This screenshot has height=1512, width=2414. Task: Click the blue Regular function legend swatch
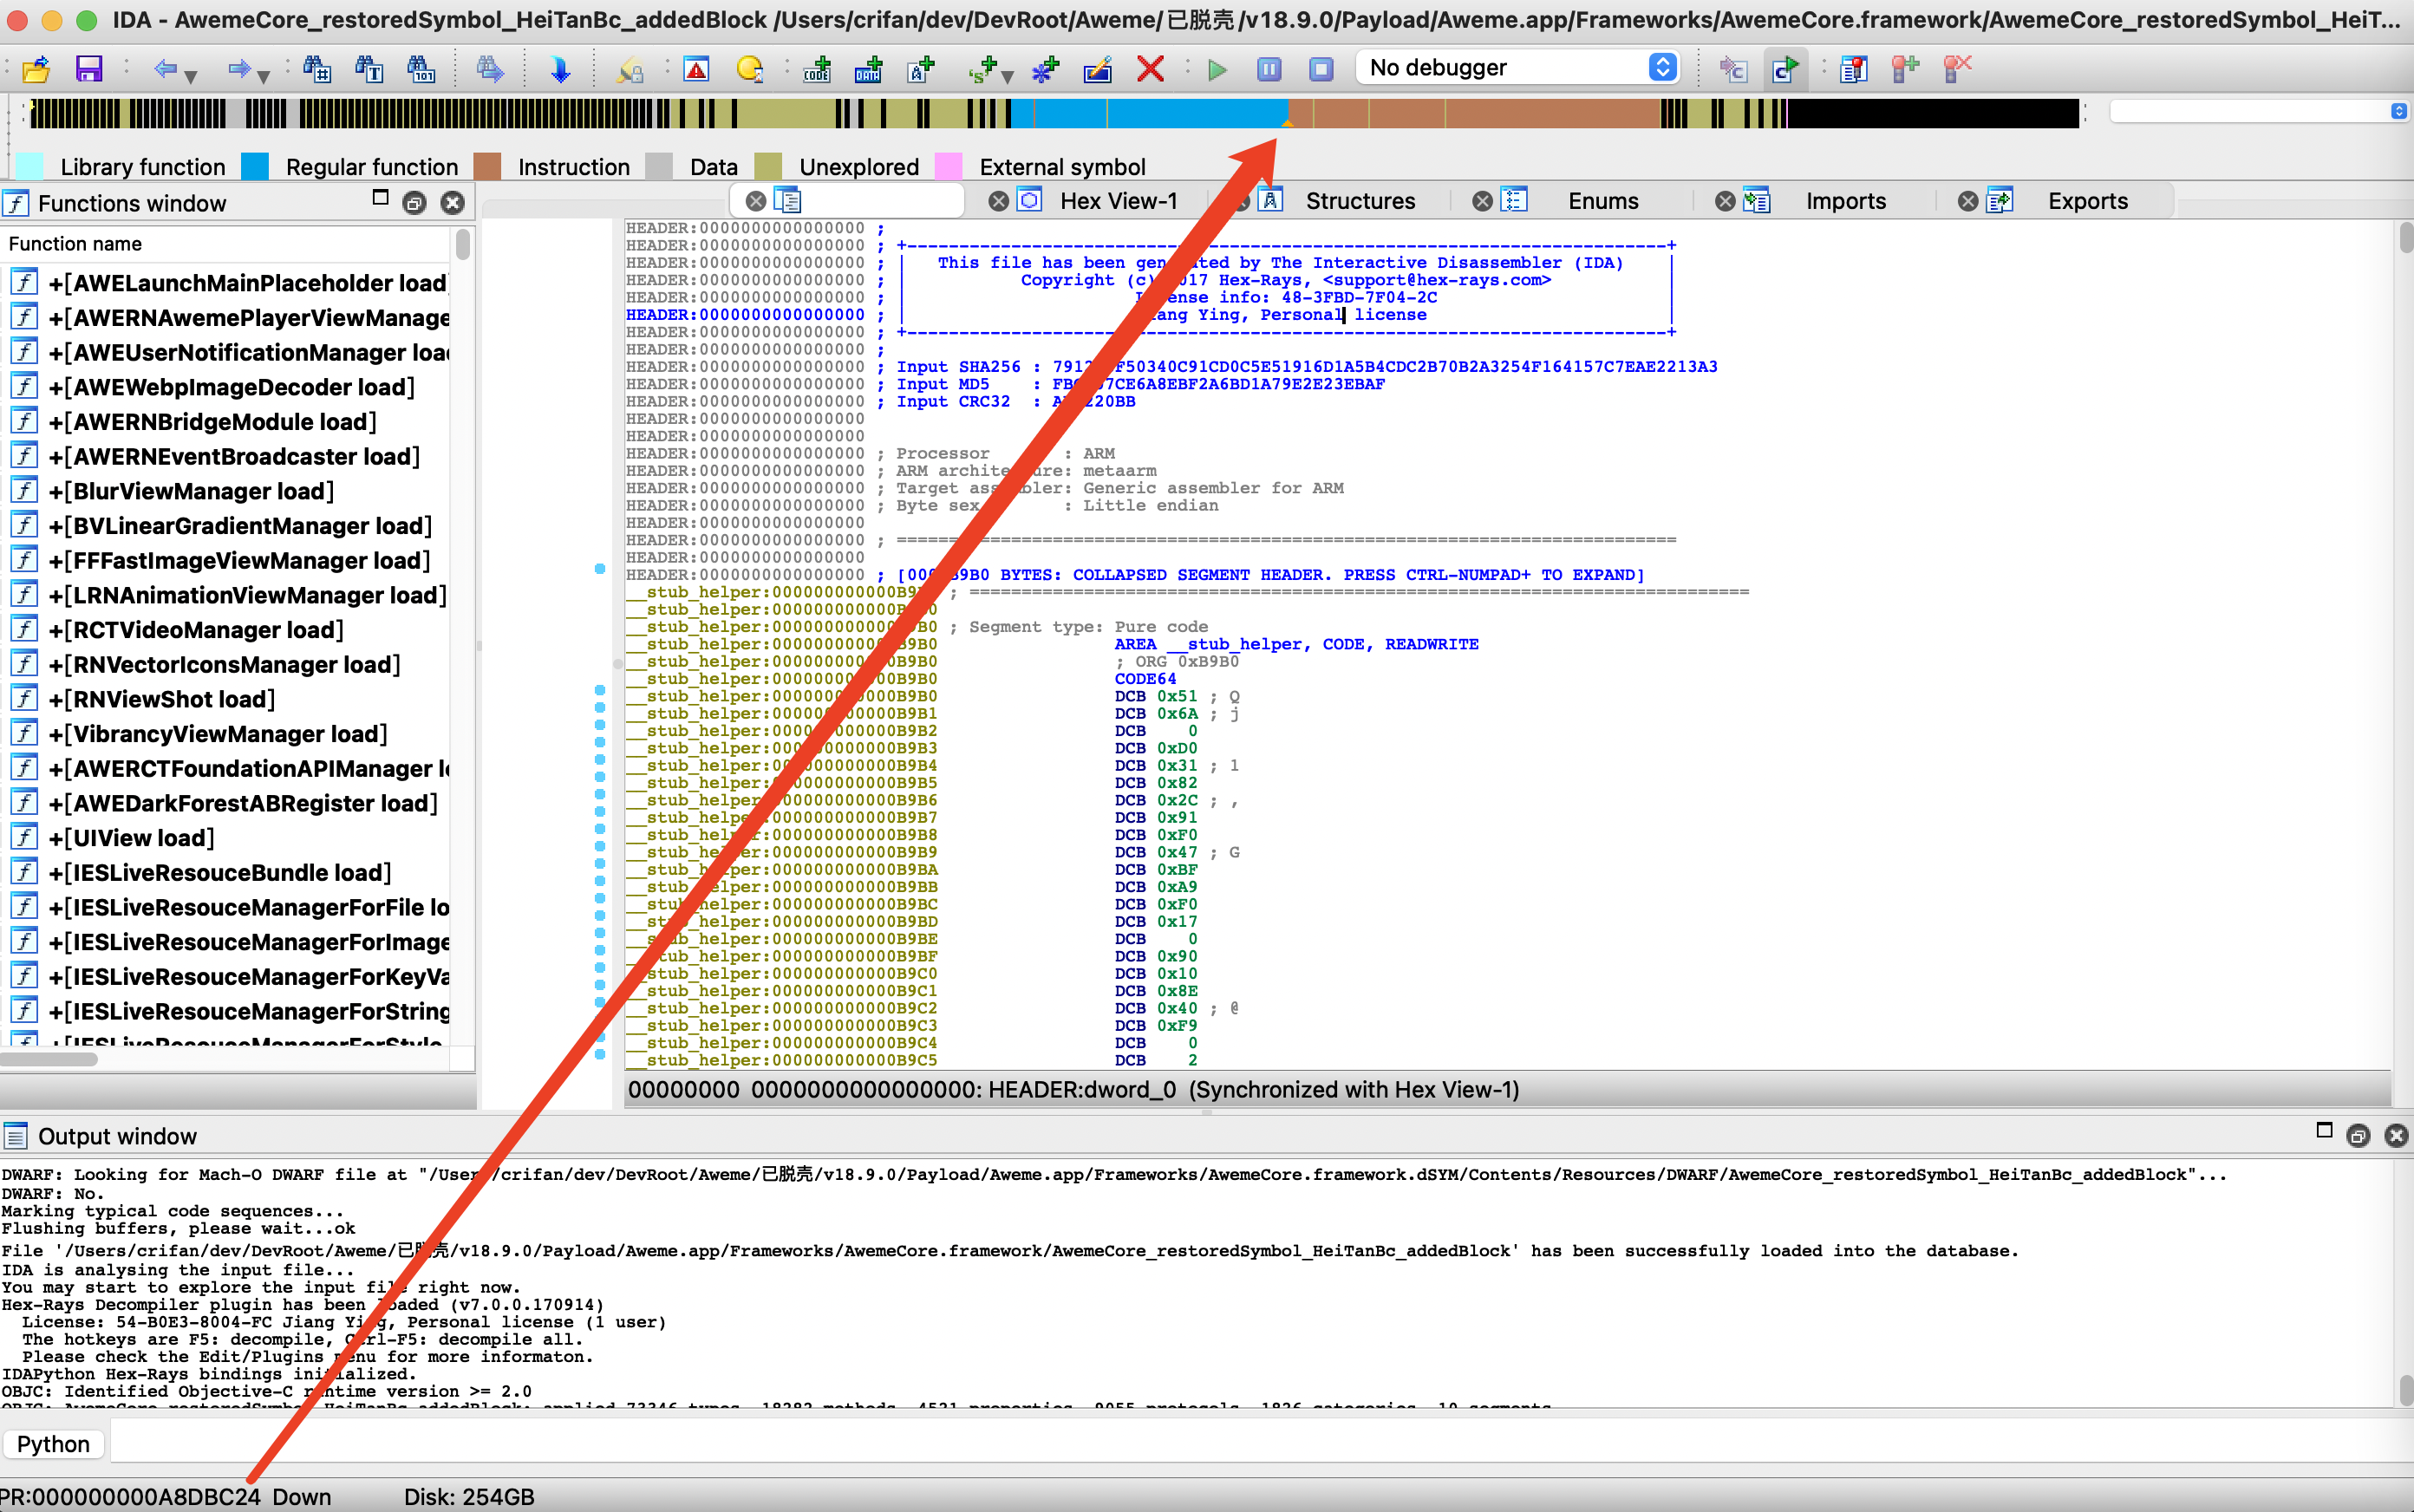tap(256, 166)
